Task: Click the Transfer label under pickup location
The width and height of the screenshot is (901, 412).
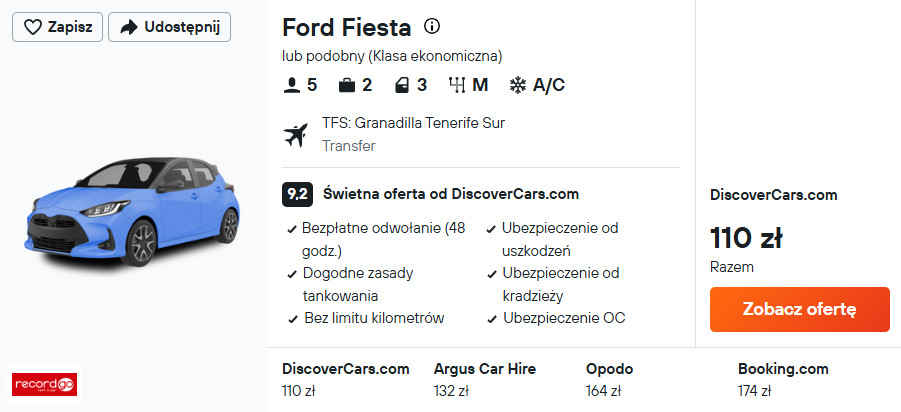Action: pyautogui.click(x=349, y=146)
